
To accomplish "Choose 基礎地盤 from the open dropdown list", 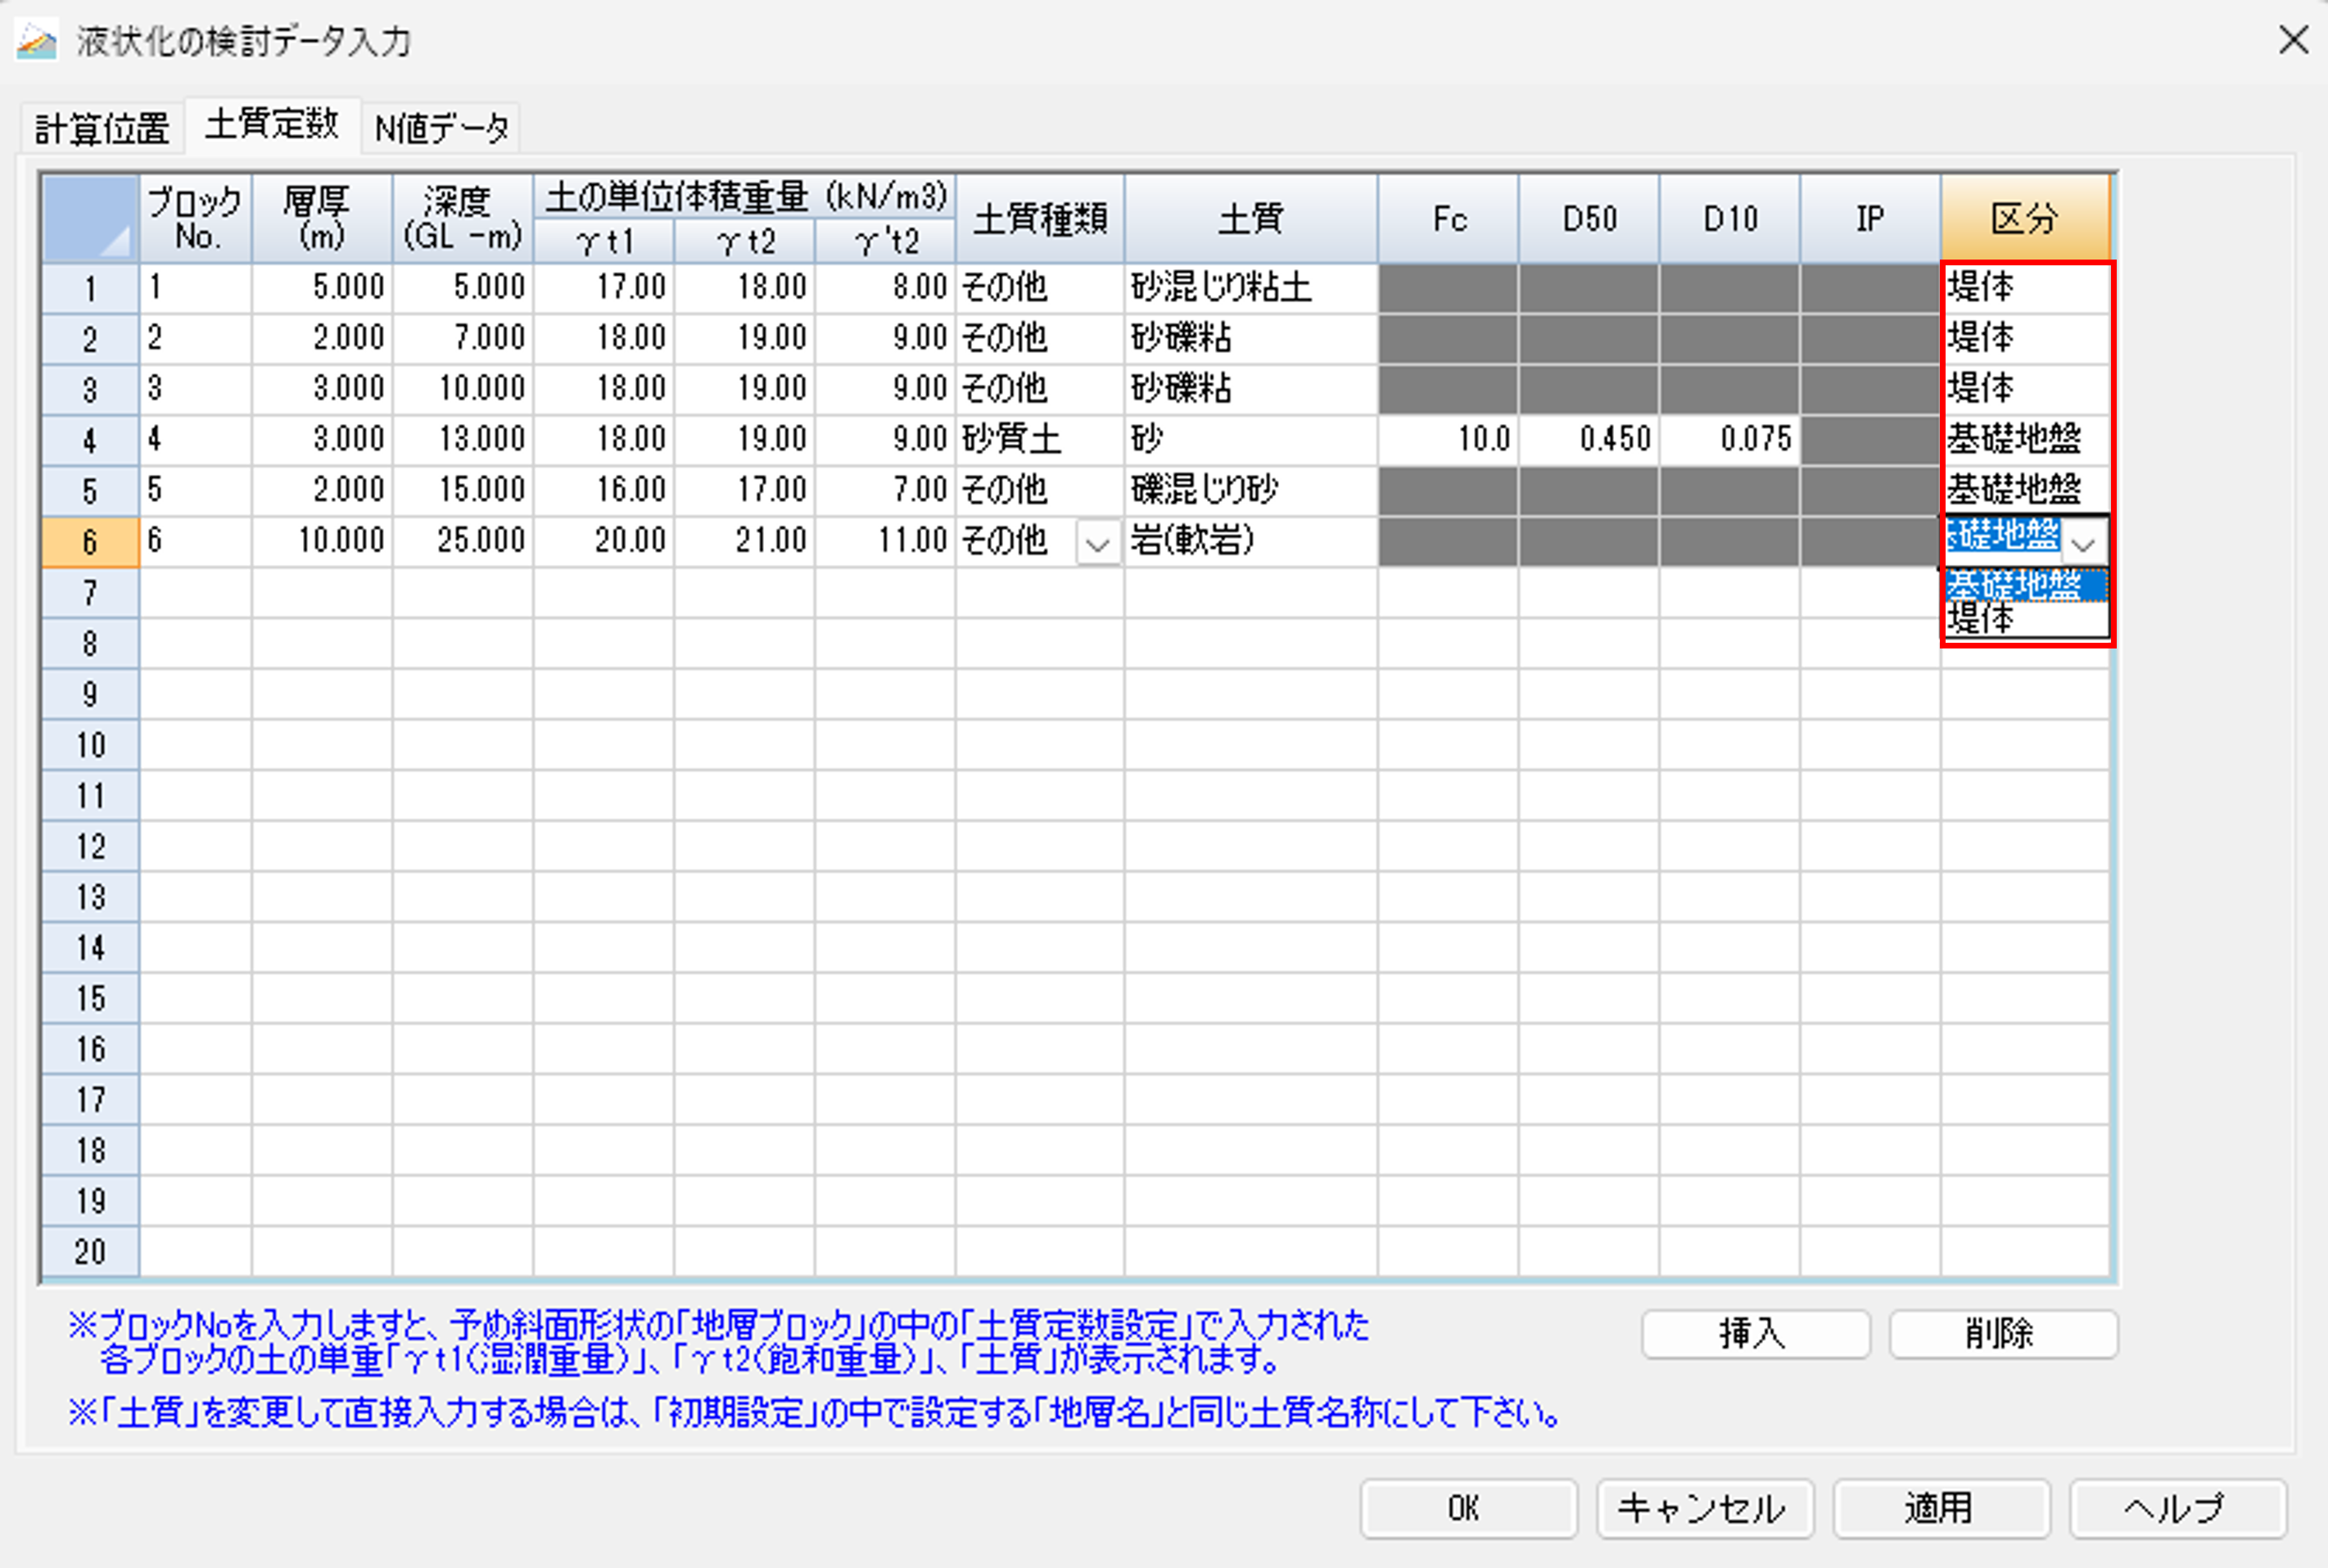I will tap(2024, 585).
